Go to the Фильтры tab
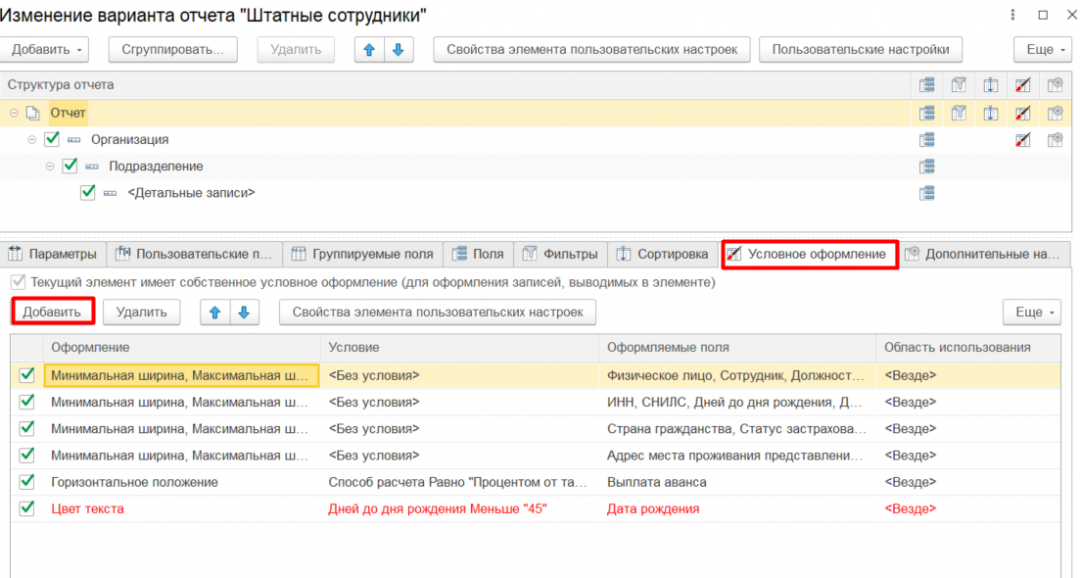The height and width of the screenshot is (578, 1080). coord(560,254)
